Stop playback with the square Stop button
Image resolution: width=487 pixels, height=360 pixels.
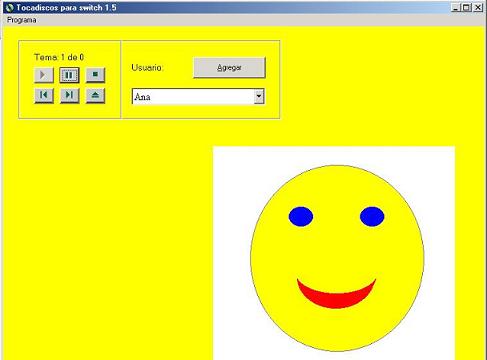(95, 75)
